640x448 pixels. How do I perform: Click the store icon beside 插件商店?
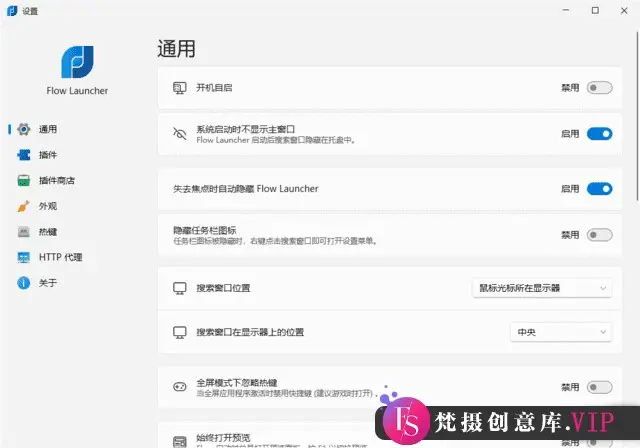pos(24,180)
